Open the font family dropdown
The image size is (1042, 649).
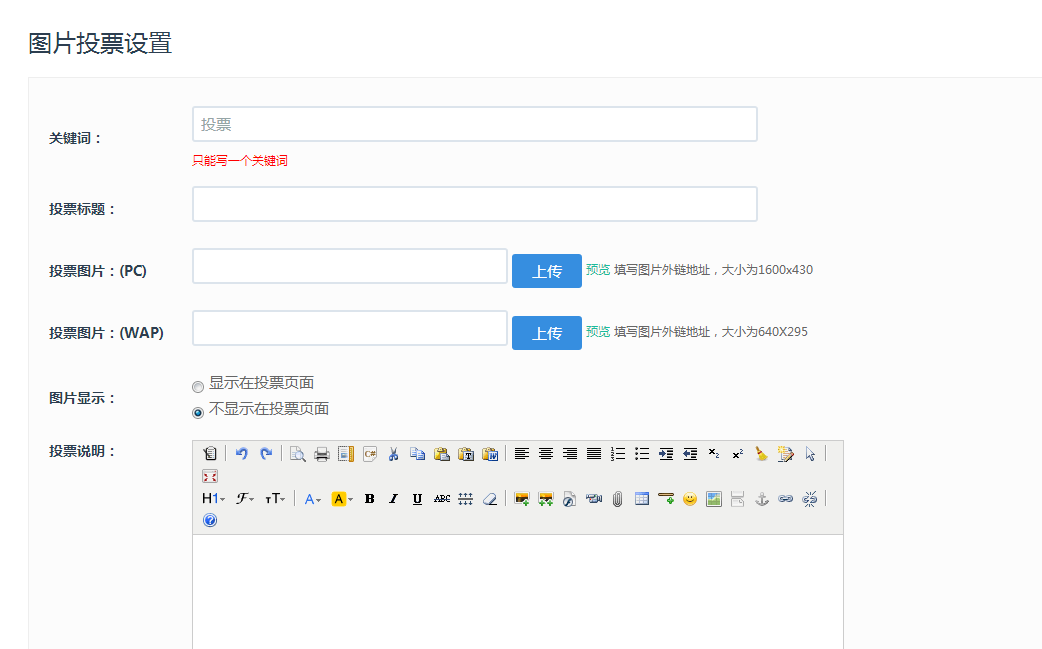pos(245,499)
